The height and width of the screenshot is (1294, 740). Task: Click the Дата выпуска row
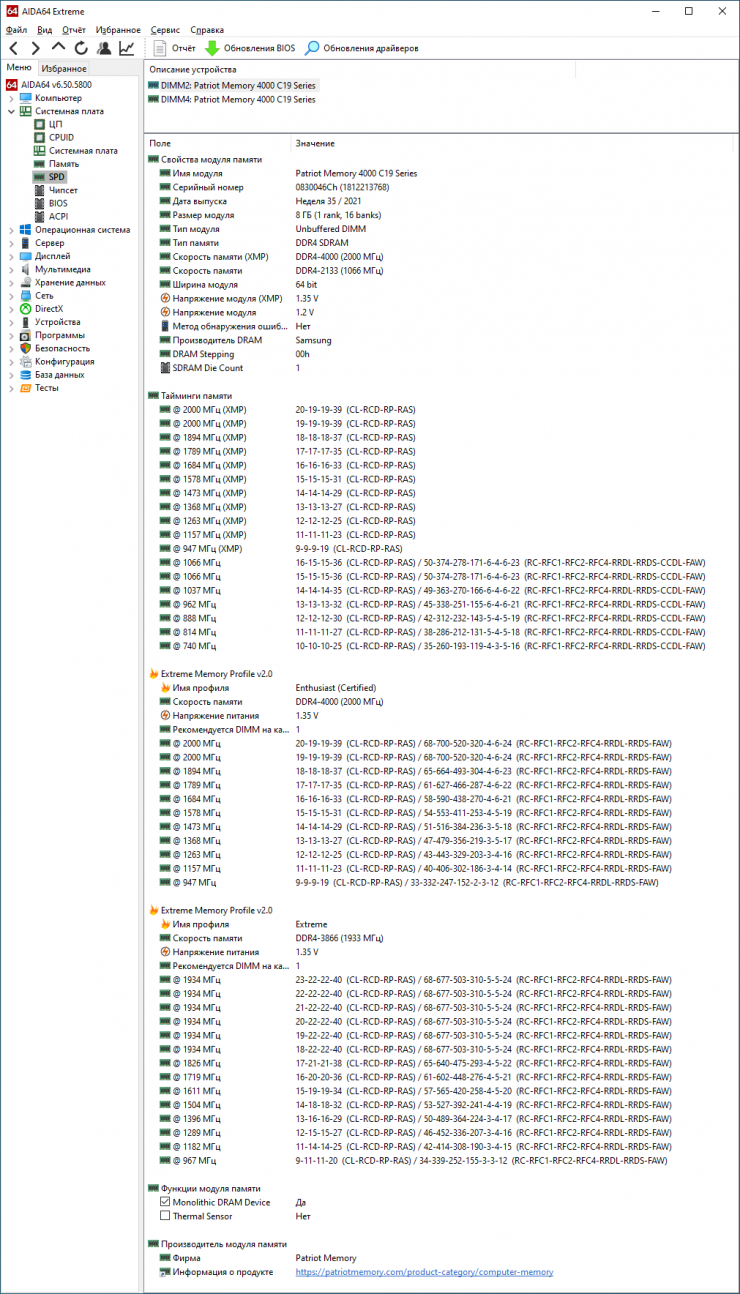pos(441,201)
